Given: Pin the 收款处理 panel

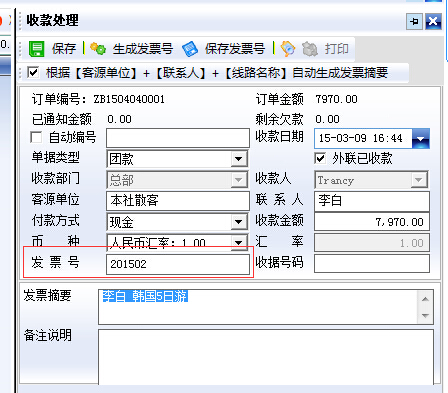Looking at the screenshot, I should click(x=414, y=22).
